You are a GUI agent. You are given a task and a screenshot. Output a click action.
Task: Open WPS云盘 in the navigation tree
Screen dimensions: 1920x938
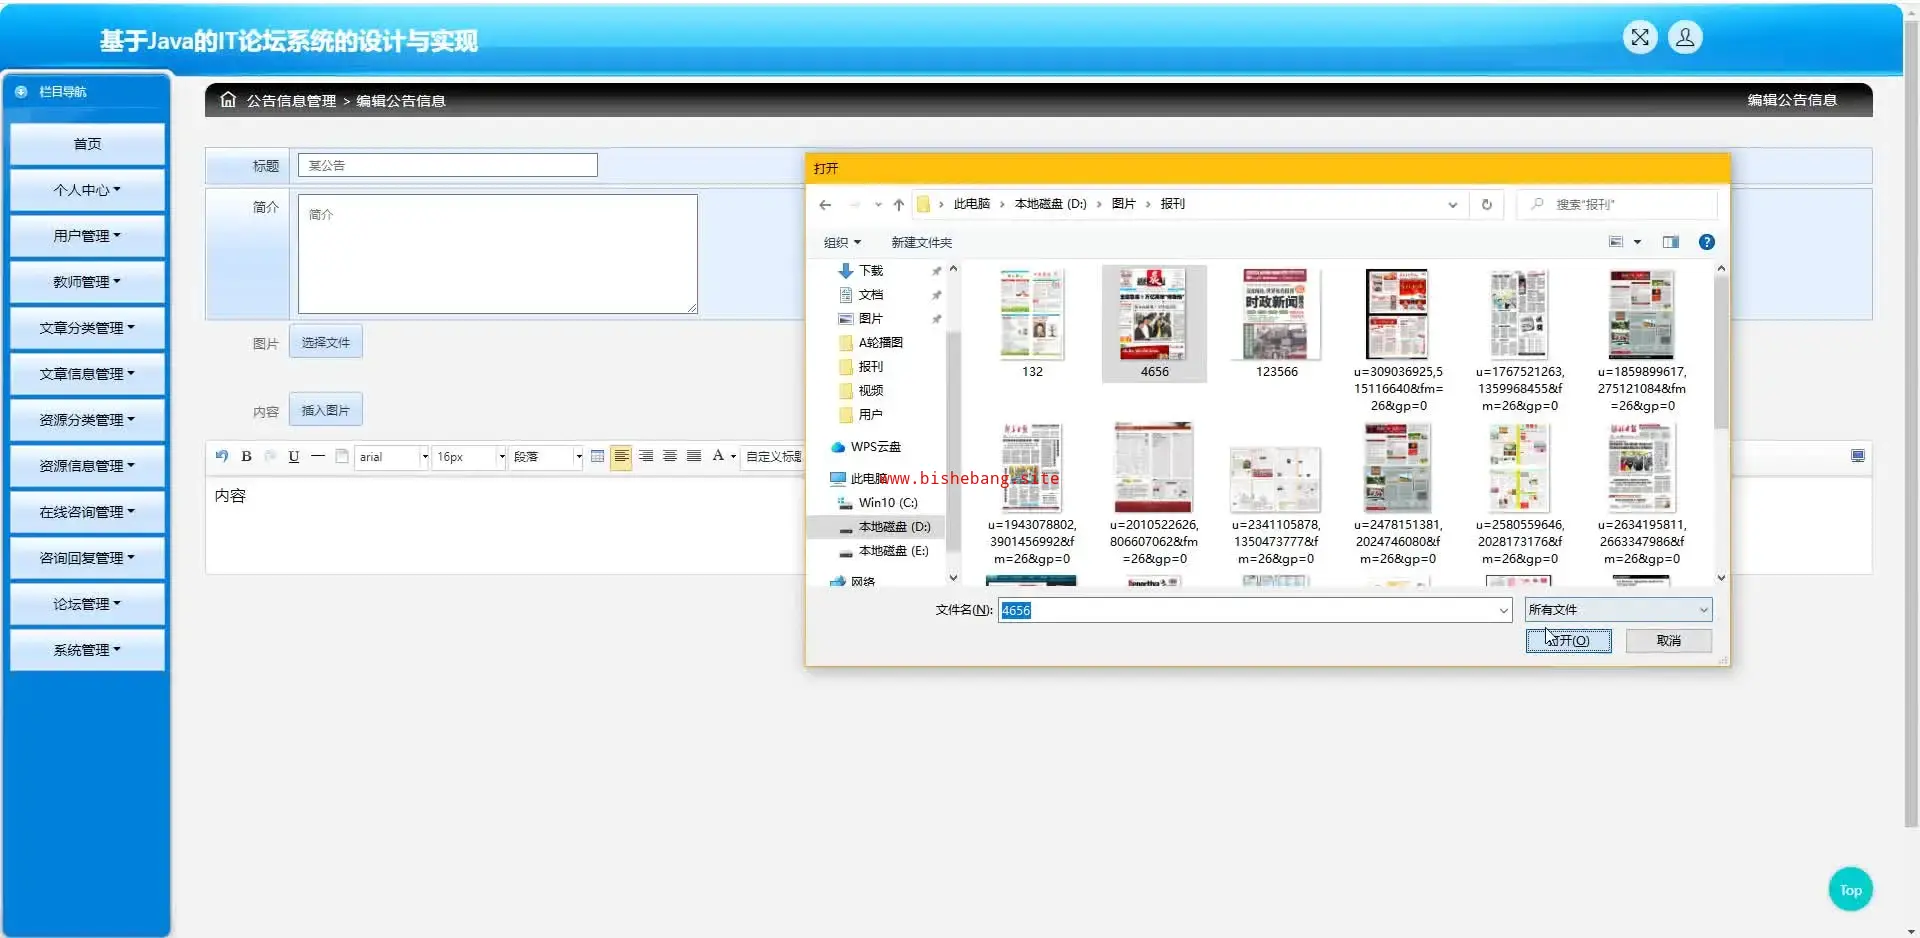point(877,447)
